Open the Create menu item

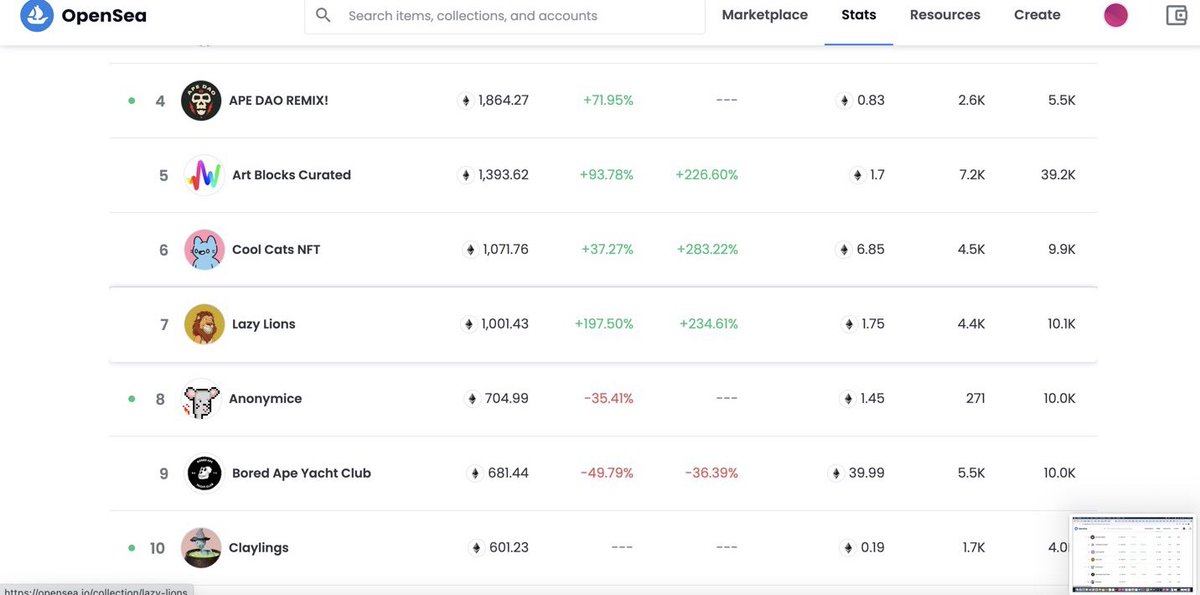tap(1037, 15)
